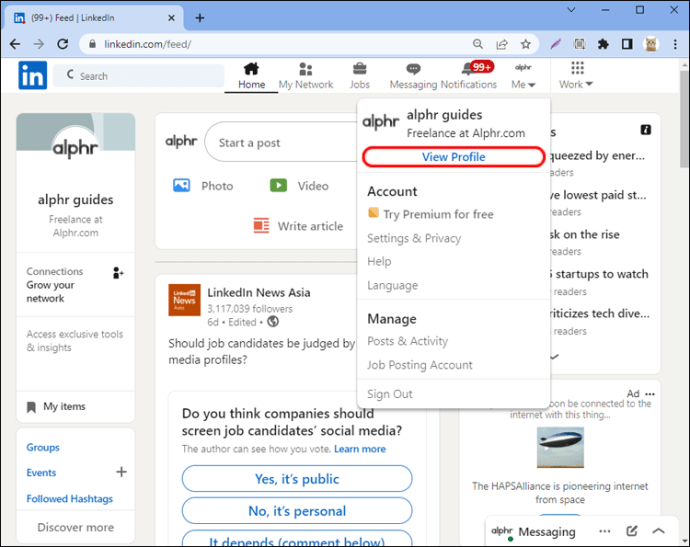Select Try Premium for free
The height and width of the screenshot is (547, 690).
tap(438, 214)
